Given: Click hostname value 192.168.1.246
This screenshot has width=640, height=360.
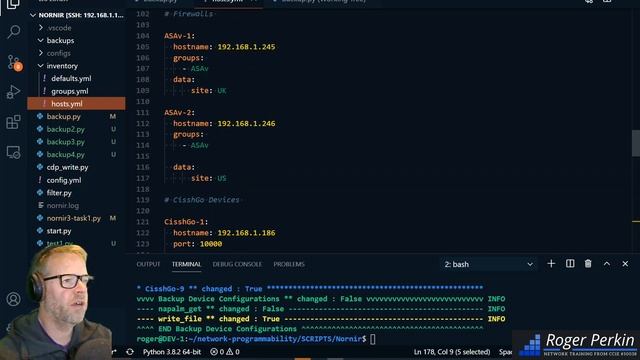Looking at the screenshot, I should [x=246, y=123].
